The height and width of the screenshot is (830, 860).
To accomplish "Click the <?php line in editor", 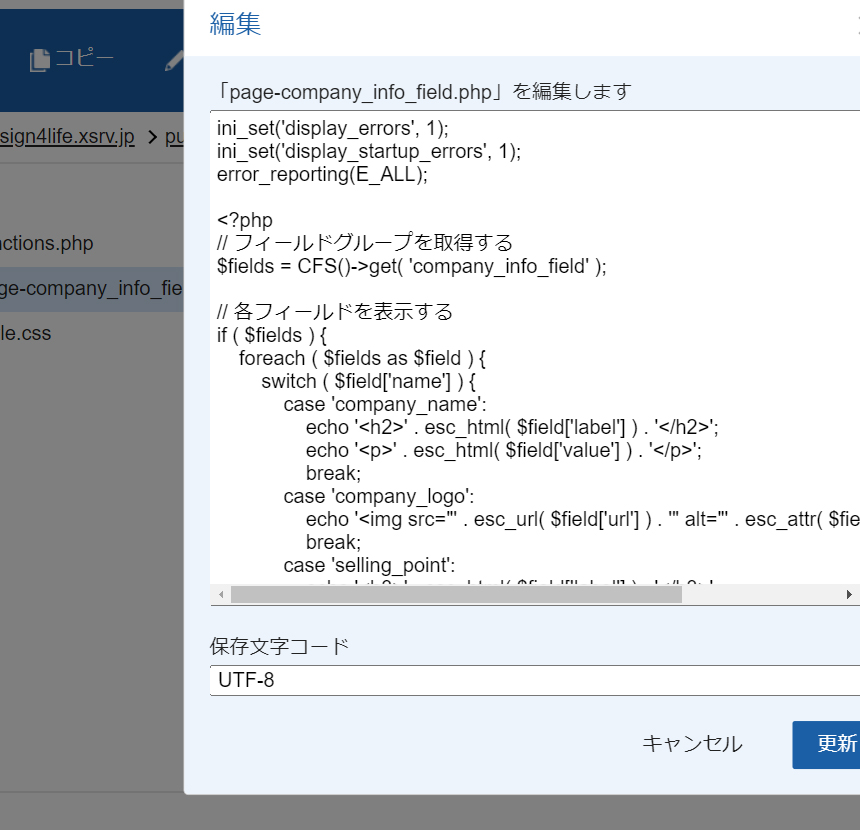I will pos(245,221).
